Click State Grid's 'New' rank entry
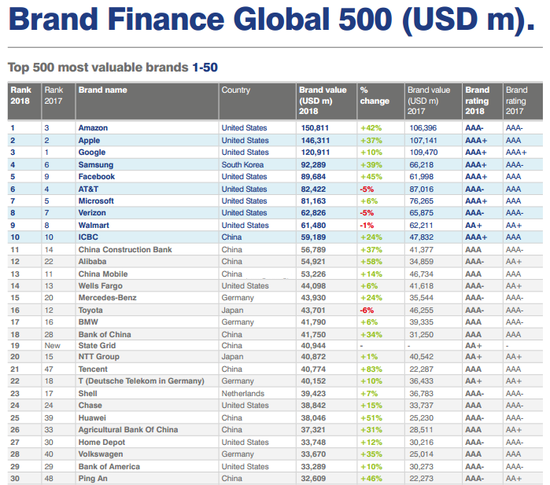Viewport: 550px width, 485px height. [x=52, y=346]
